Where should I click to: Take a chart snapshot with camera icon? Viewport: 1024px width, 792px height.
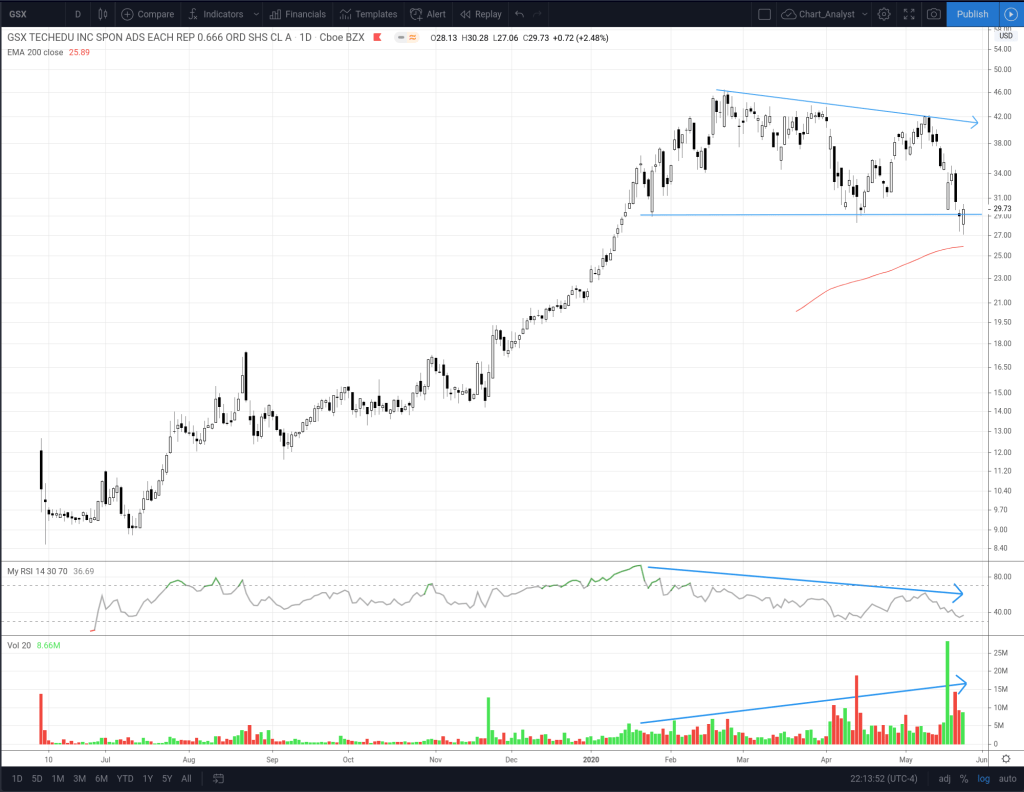click(932, 14)
